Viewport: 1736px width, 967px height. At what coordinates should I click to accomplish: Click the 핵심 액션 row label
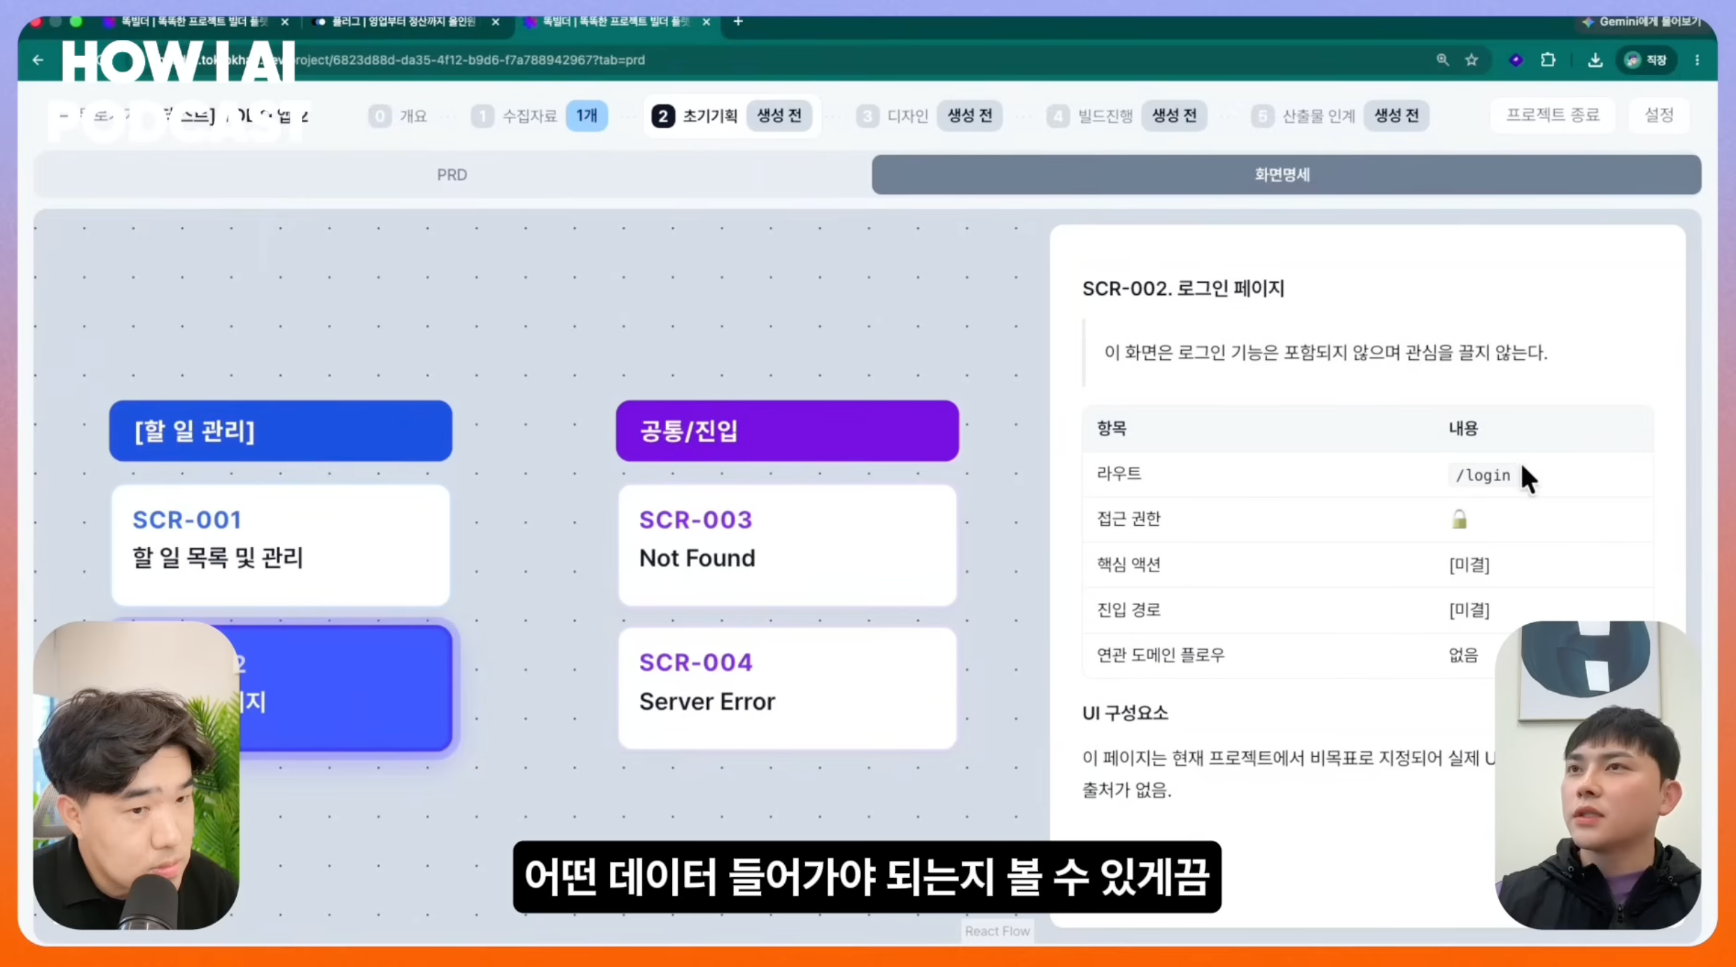pos(1128,564)
